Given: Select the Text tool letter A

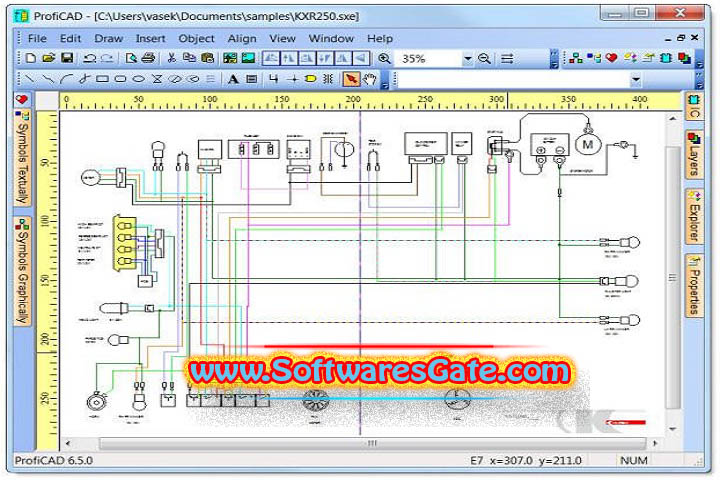Looking at the screenshot, I should 233,79.
